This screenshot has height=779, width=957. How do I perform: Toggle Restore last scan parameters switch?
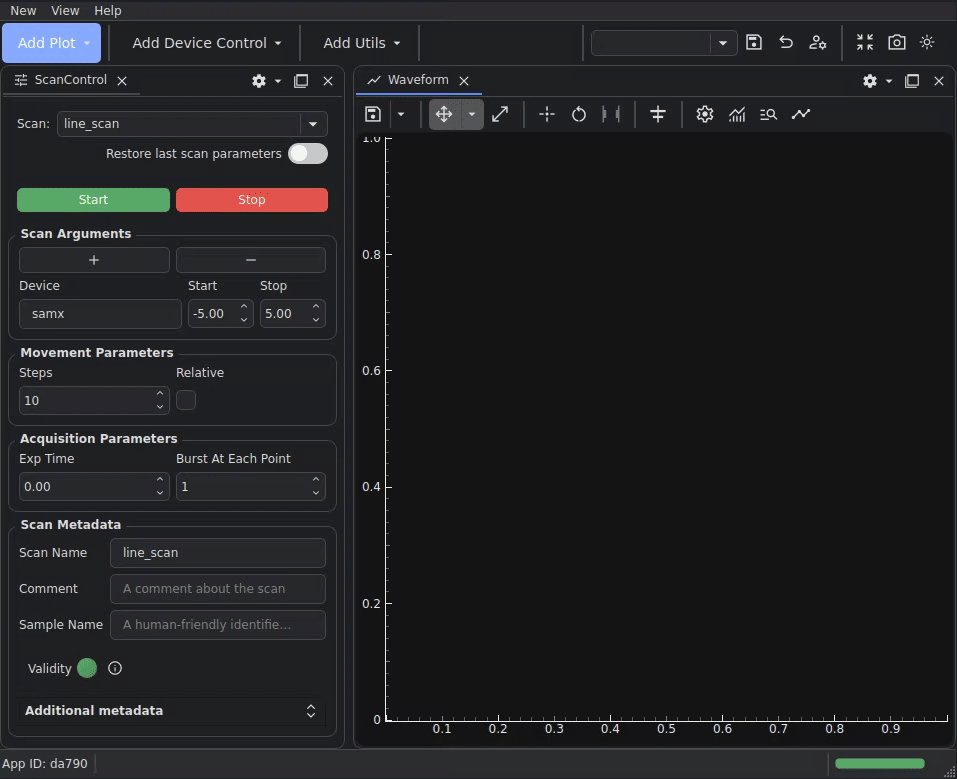(308, 154)
